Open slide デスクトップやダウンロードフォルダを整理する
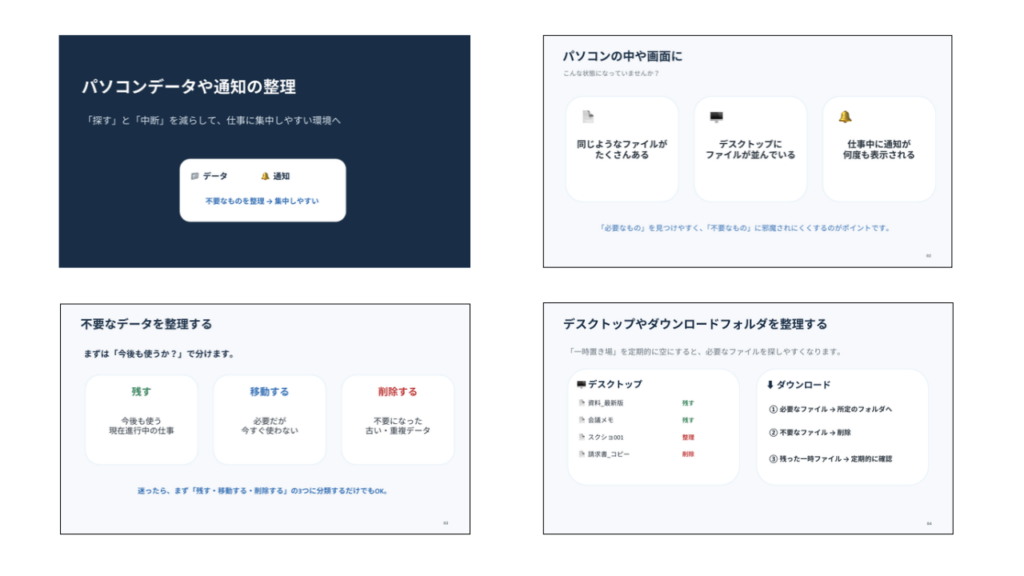The width and height of the screenshot is (1024, 576). coord(748,418)
